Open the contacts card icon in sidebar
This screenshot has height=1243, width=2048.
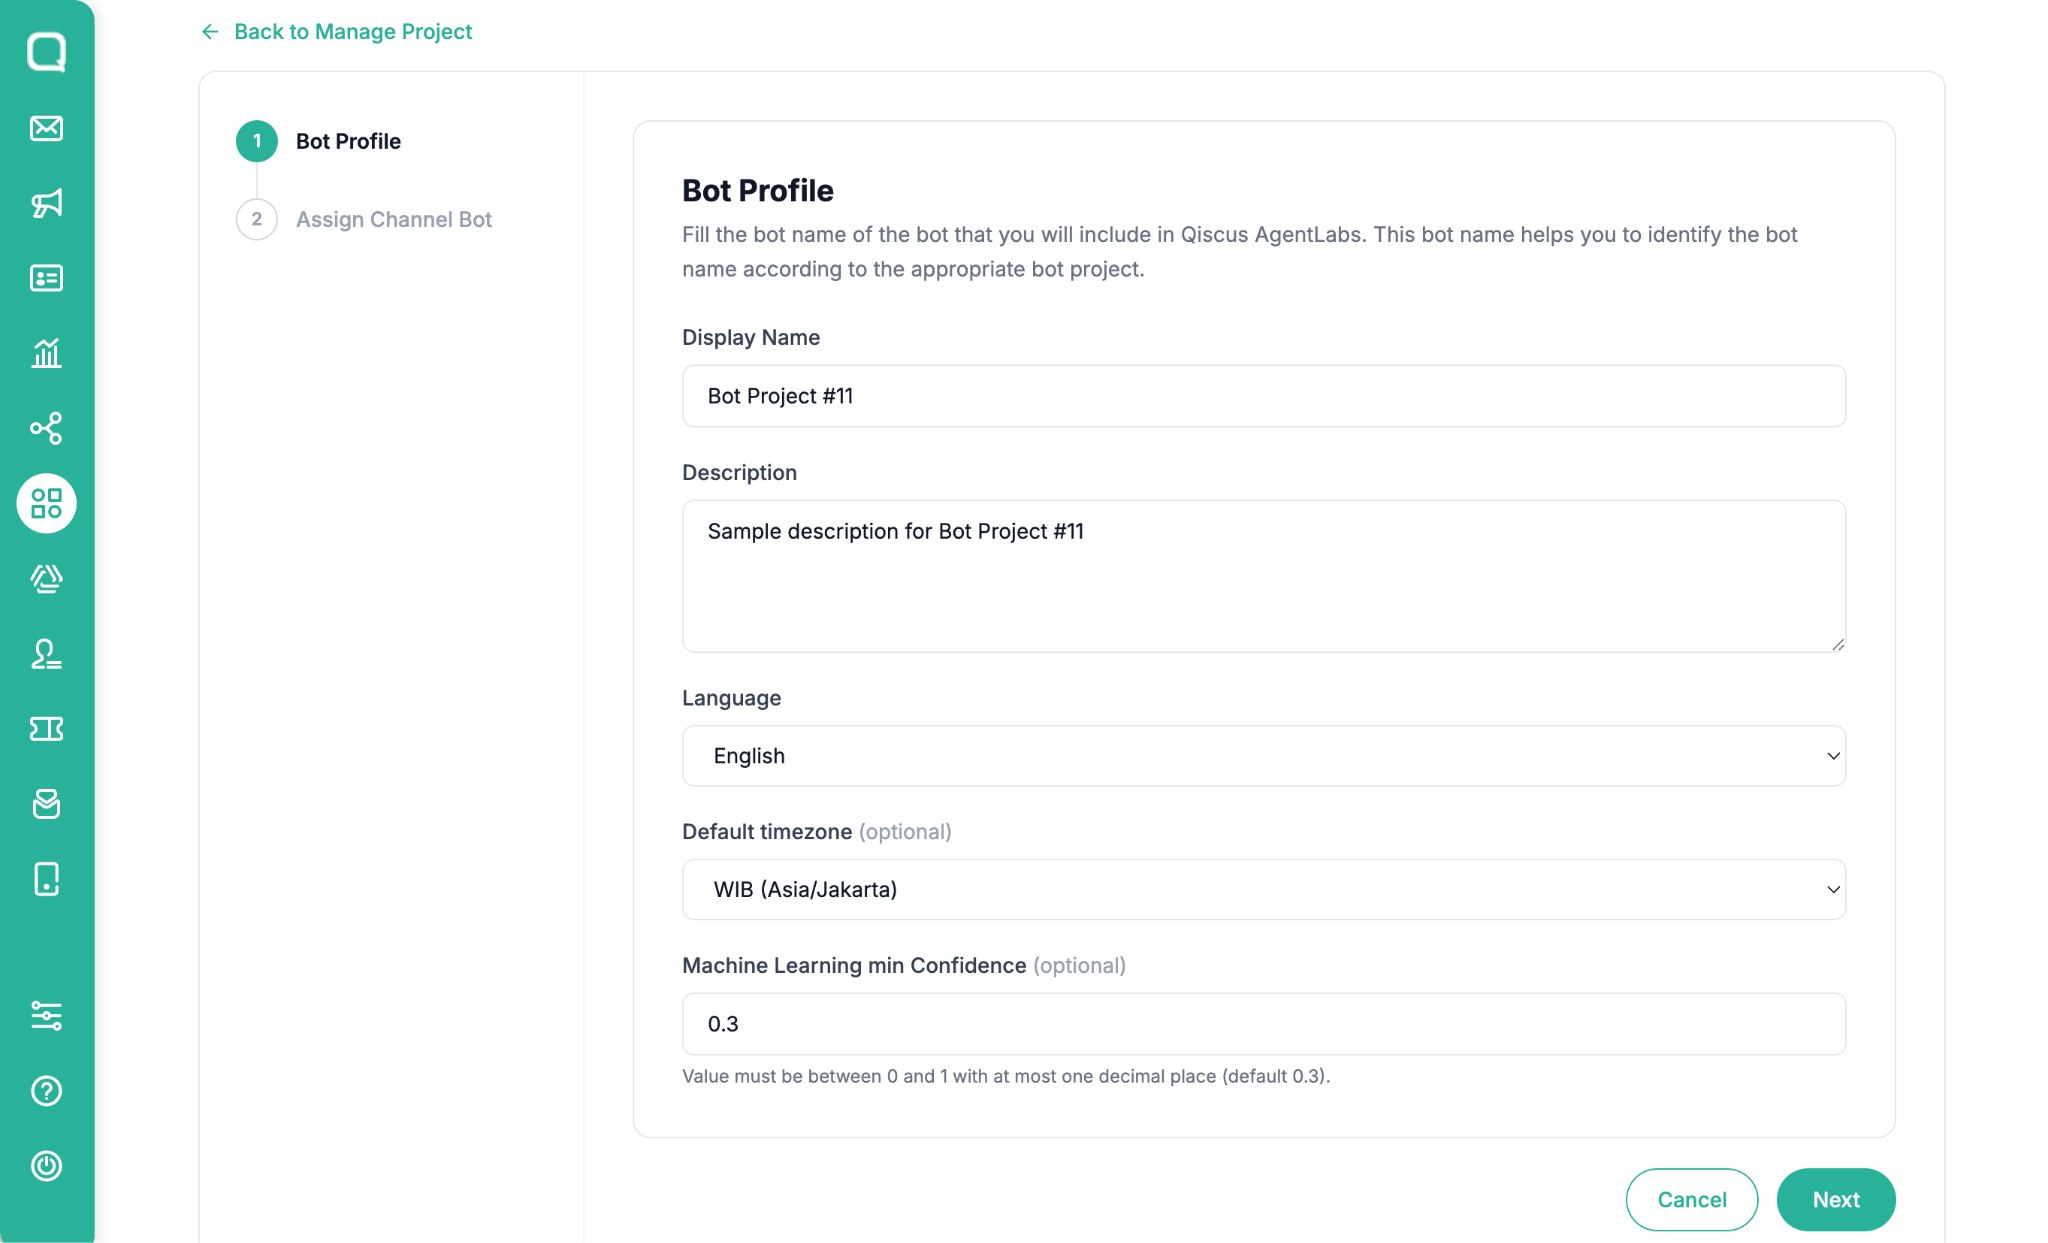pyautogui.click(x=46, y=278)
